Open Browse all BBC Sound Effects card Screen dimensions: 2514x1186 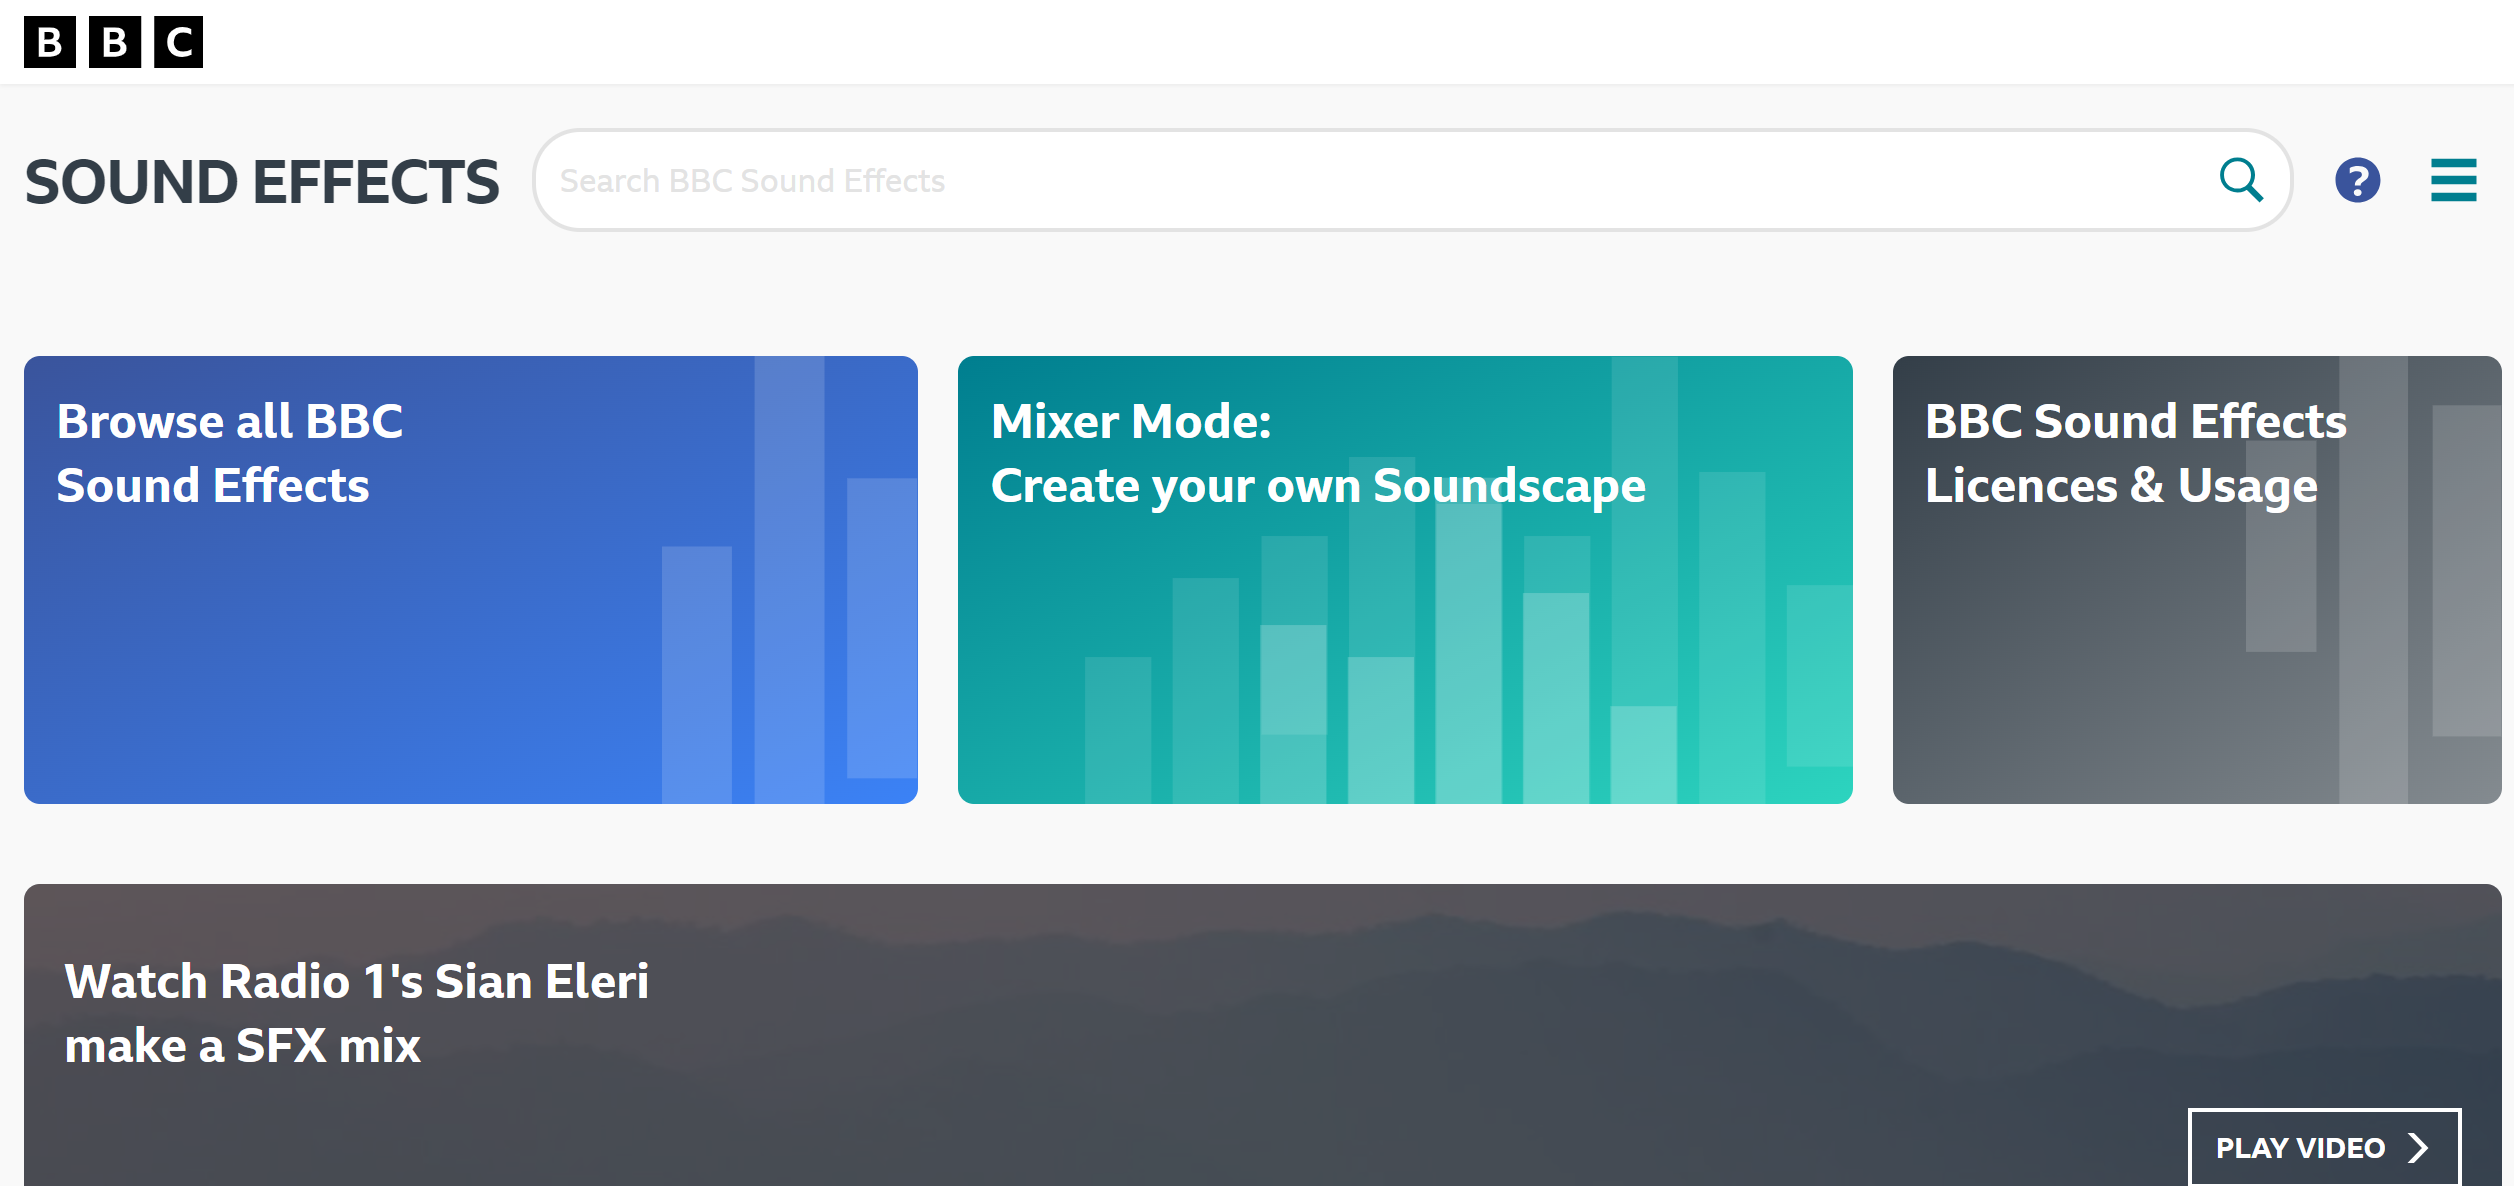tap(400, 640)
